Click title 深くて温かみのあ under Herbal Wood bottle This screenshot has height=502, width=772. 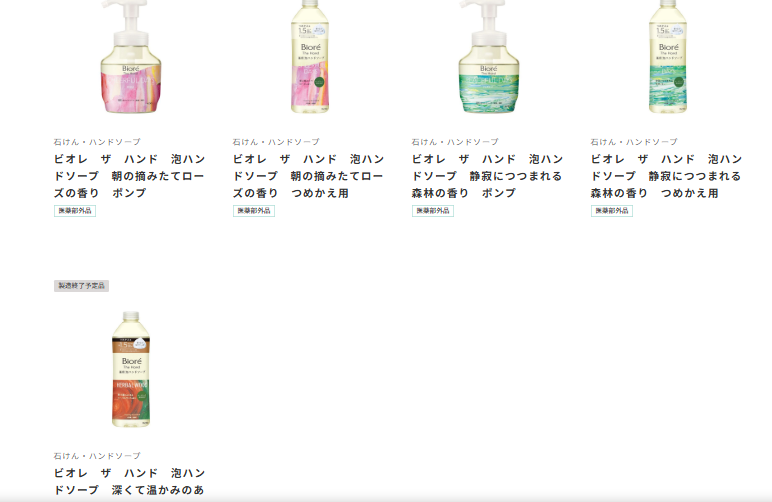pos(129,481)
